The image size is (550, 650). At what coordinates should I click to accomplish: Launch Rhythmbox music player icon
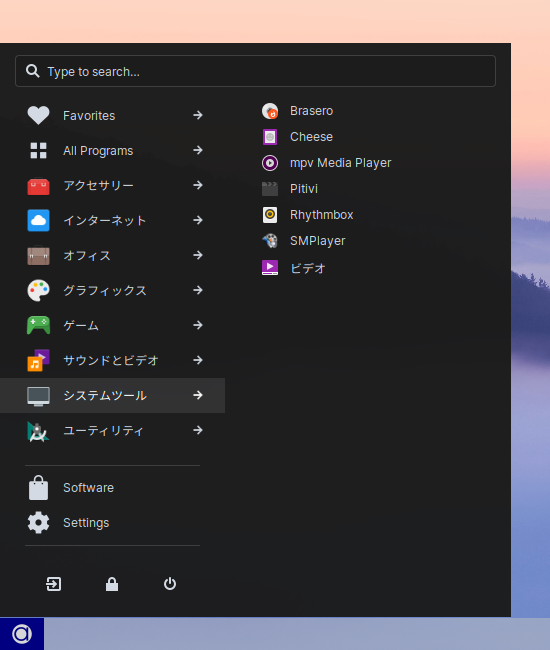270,215
